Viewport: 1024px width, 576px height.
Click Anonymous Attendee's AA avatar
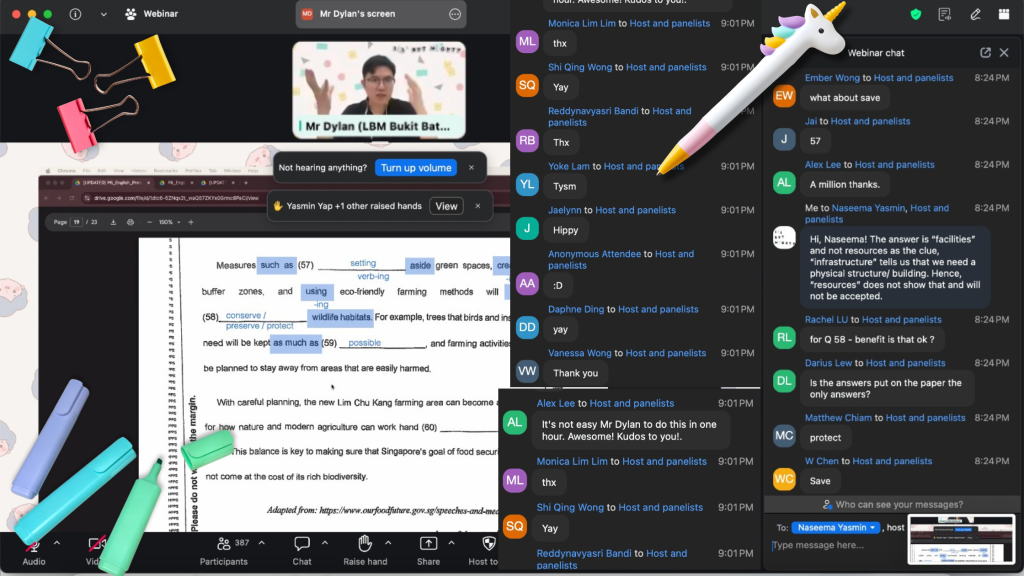[x=527, y=283]
